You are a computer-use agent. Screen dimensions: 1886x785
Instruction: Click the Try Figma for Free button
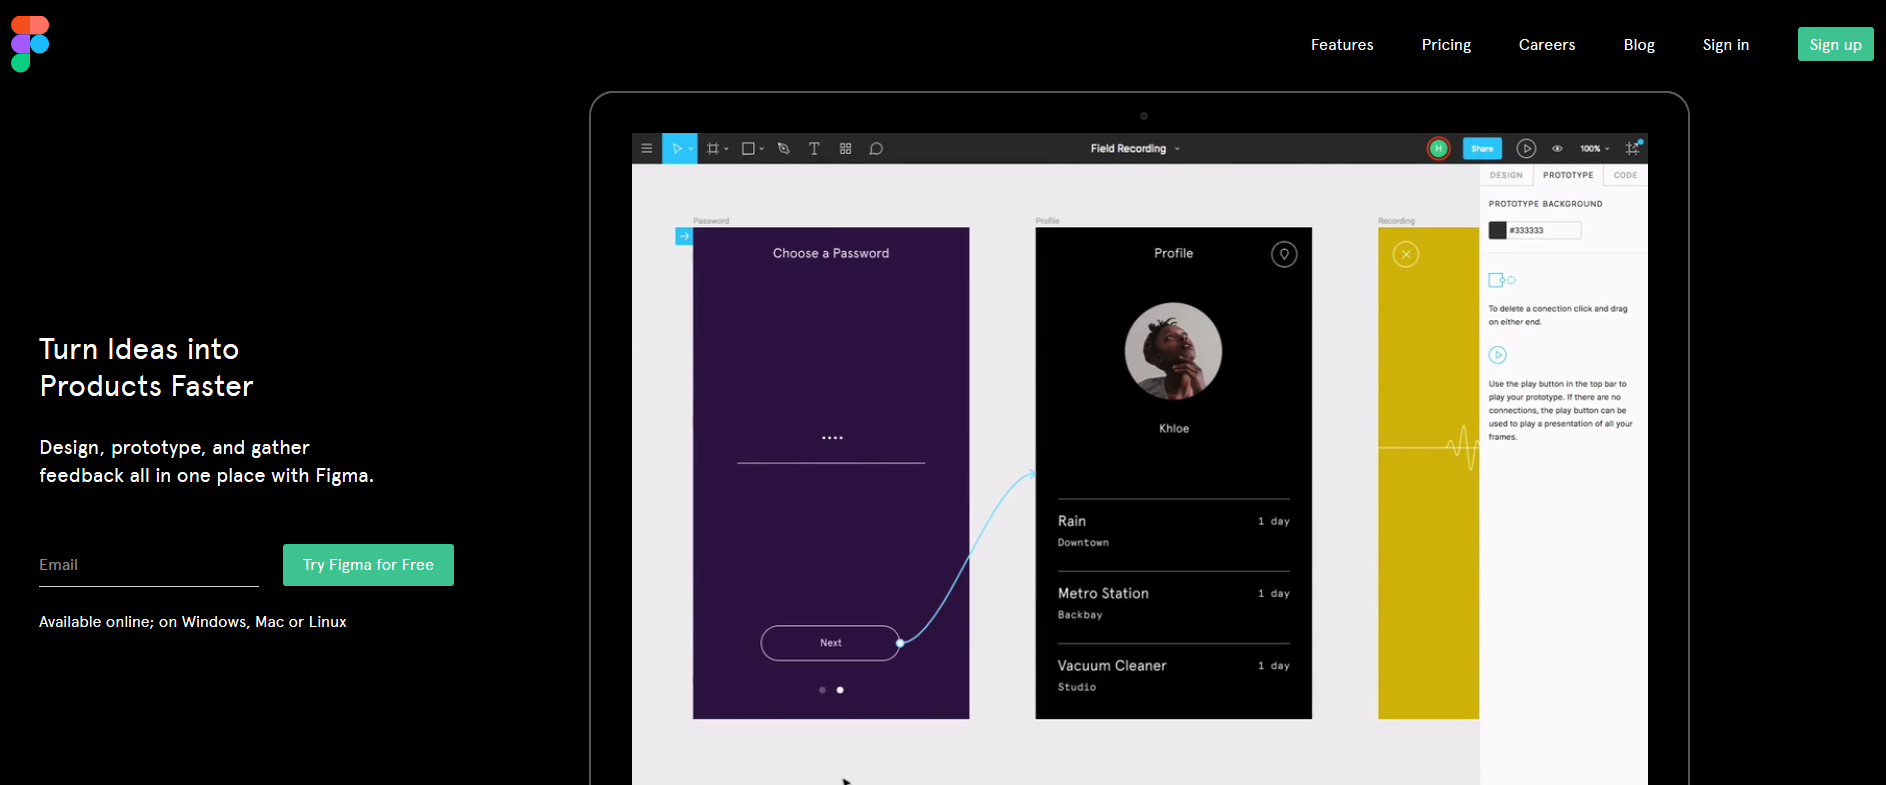pos(368,565)
